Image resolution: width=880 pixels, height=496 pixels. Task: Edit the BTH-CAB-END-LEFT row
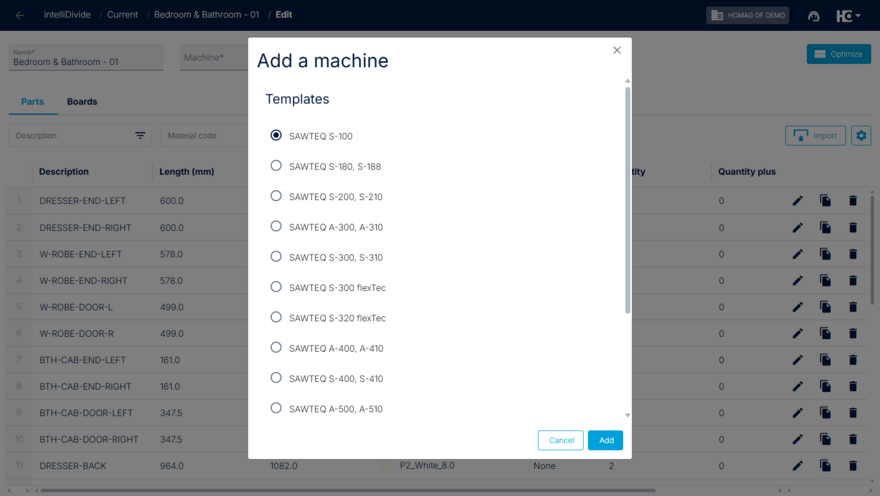798,360
